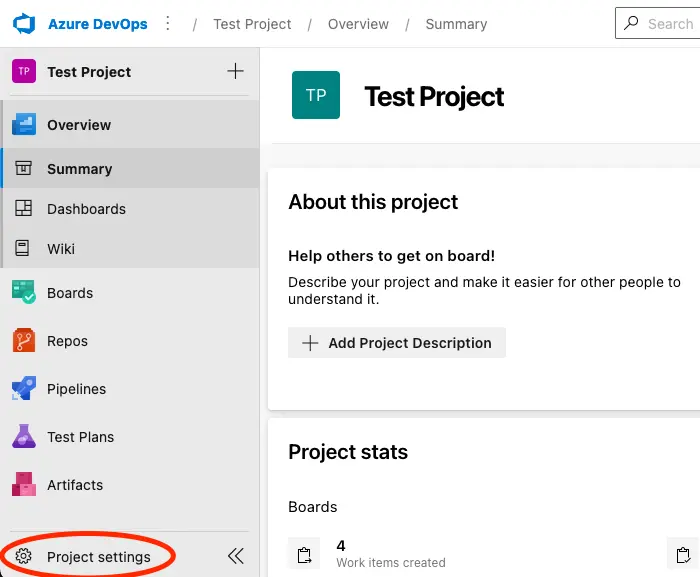Click the plus icon in Add Project Description
The height and width of the screenshot is (577, 700).
pos(310,343)
